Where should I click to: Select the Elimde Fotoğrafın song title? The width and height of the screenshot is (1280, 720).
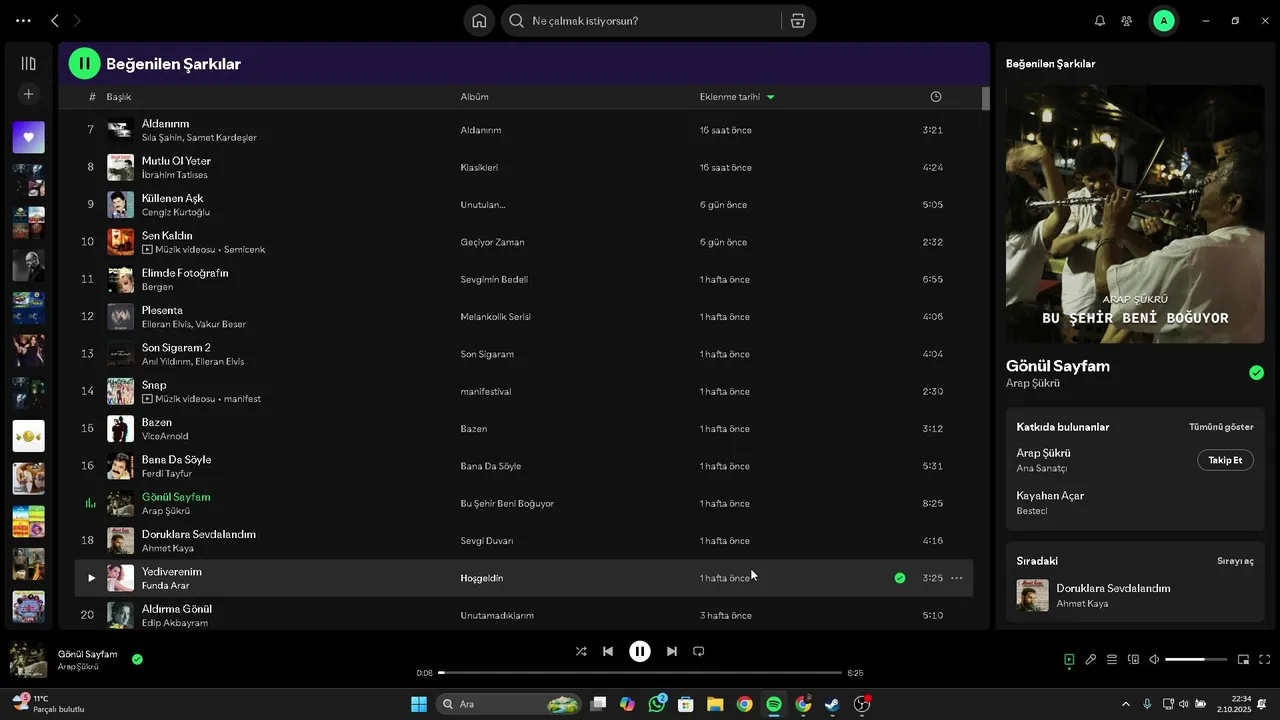point(185,273)
